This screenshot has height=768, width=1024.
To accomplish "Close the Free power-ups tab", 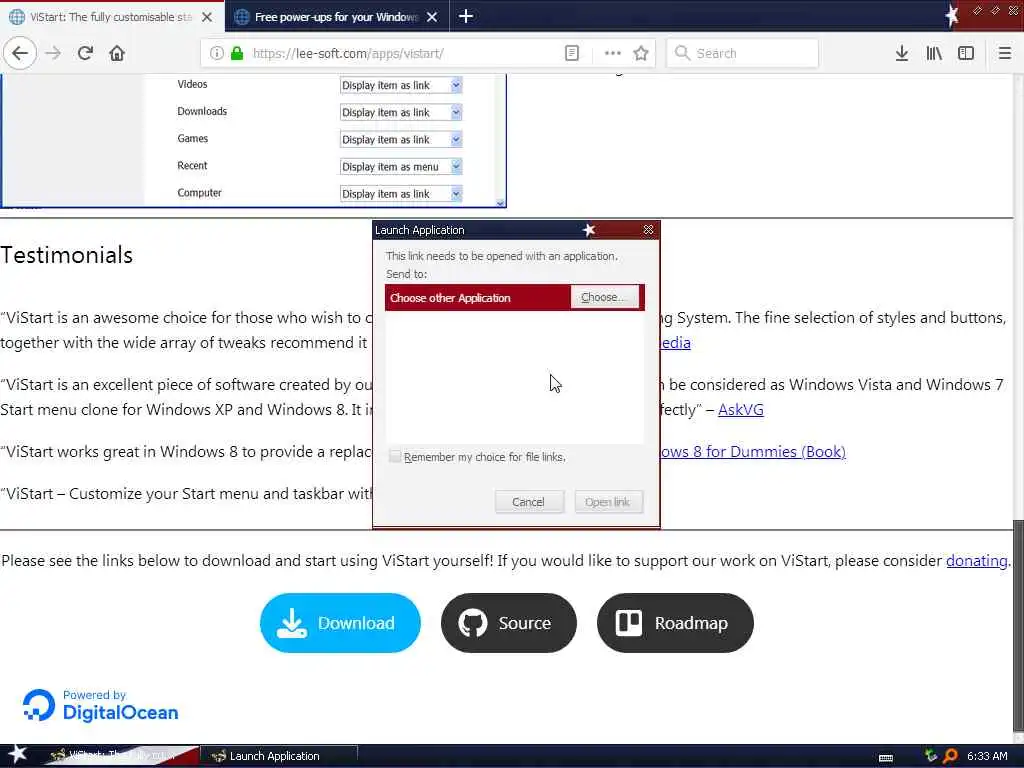I will (x=432, y=17).
